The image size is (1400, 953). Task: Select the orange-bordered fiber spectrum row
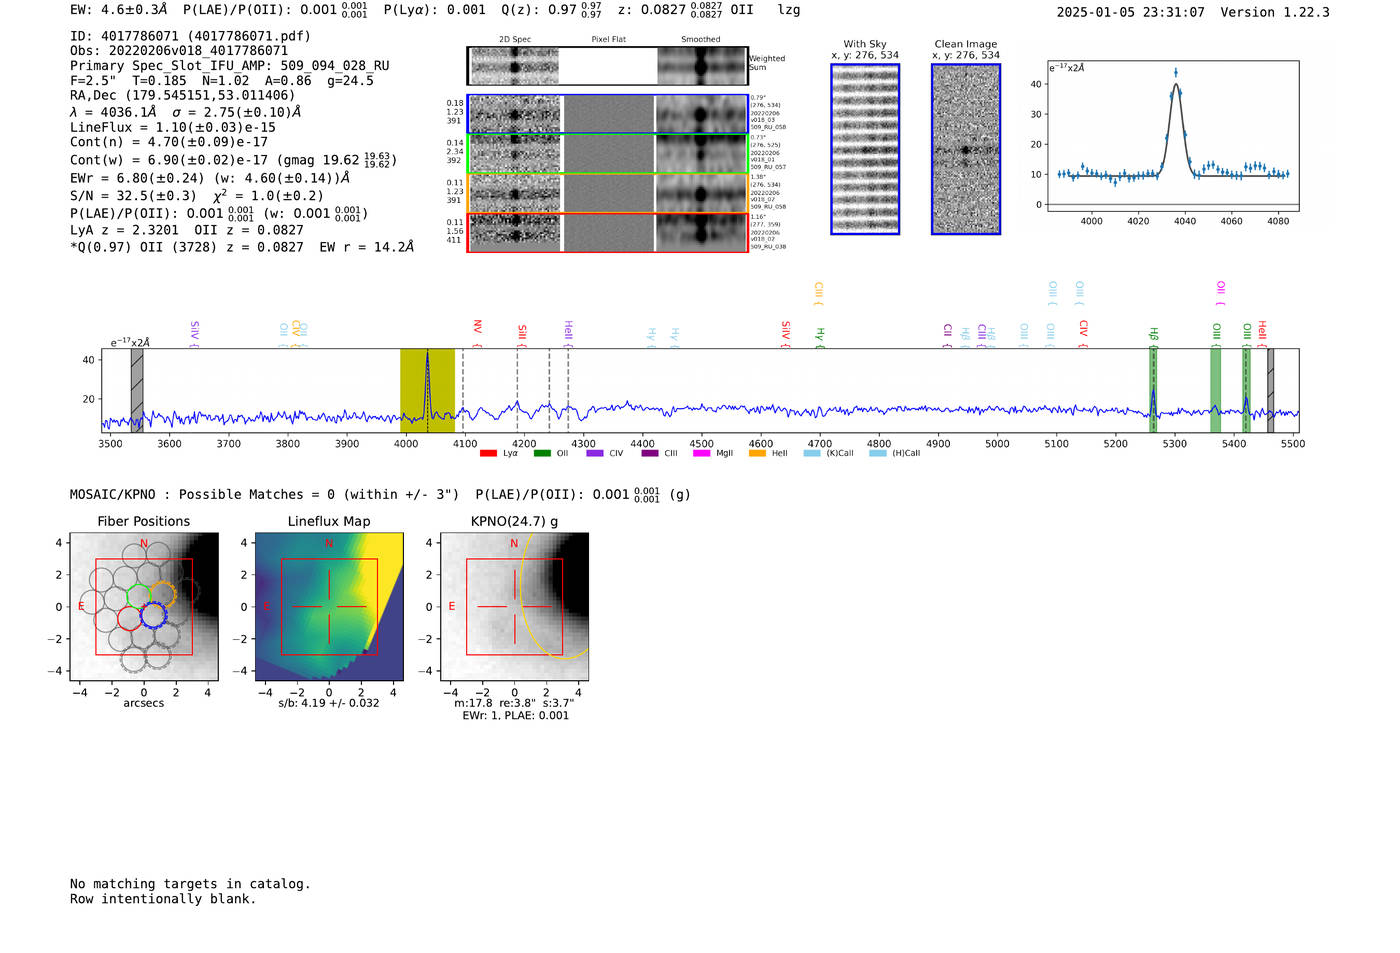[x=607, y=193]
